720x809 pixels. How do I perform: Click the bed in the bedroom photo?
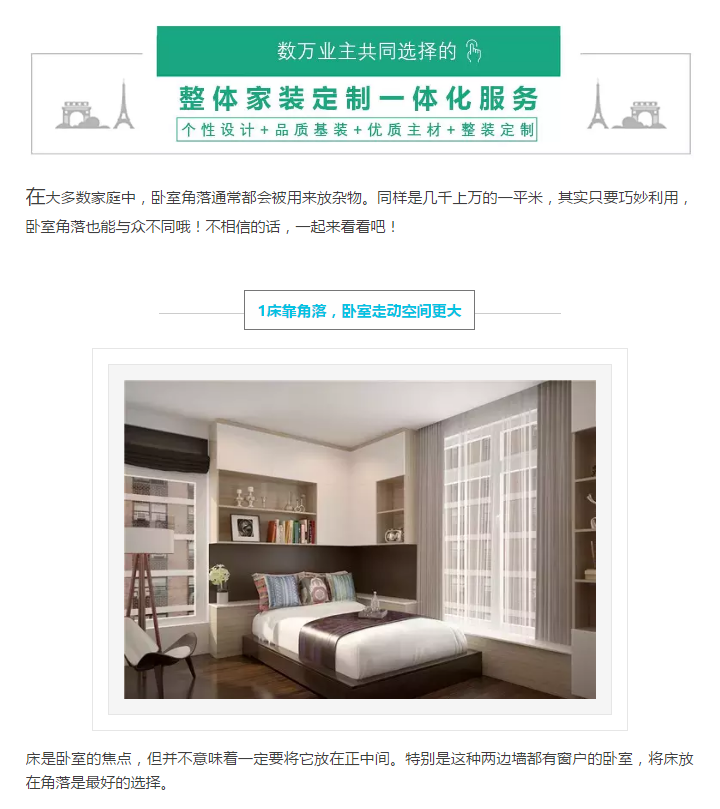pyautogui.click(x=361, y=640)
